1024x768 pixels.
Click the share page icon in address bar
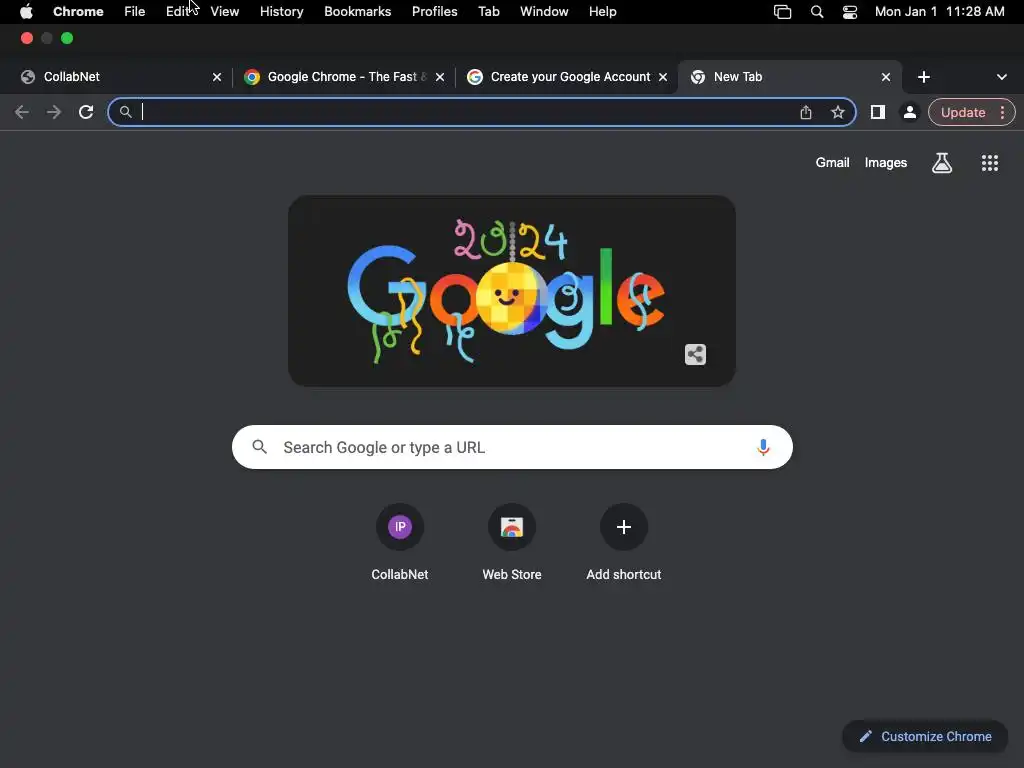coord(806,112)
